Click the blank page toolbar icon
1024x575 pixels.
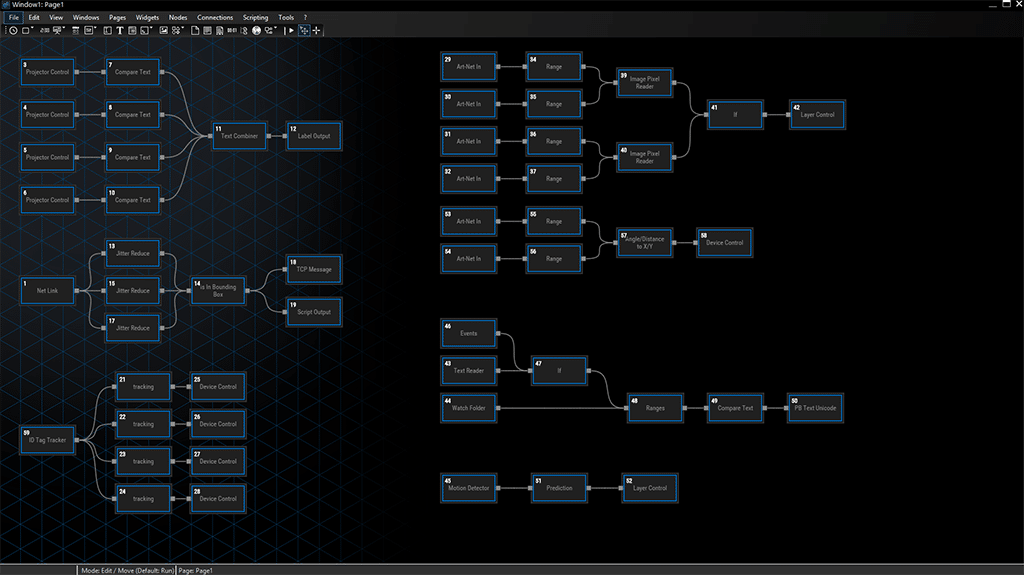(x=196, y=30)
